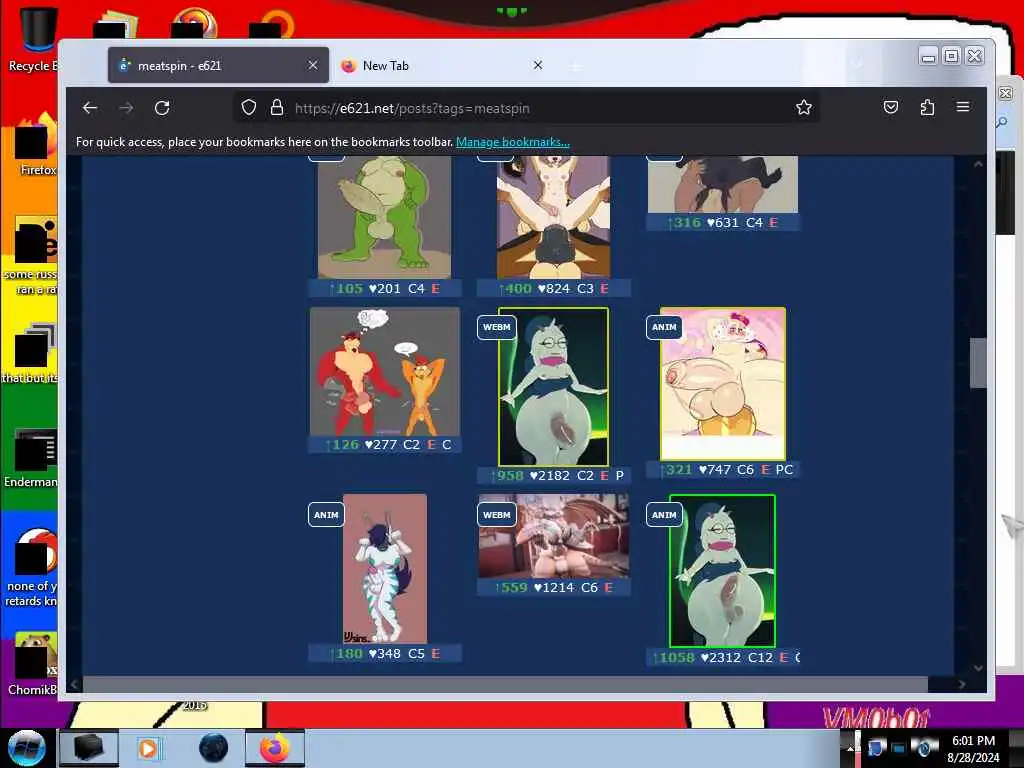Open the 'ChomikB' desktop icon
This screenshot has height=768, width=1024.
coord(34,664)
